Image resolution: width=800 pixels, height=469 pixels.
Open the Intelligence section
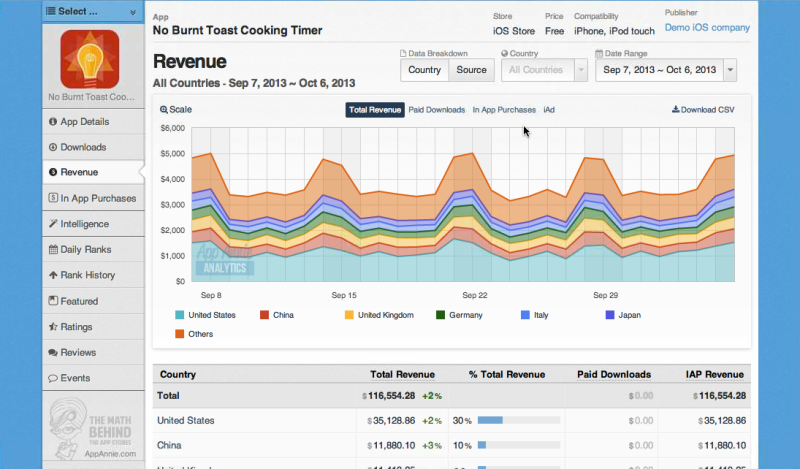tap(93, 224)
